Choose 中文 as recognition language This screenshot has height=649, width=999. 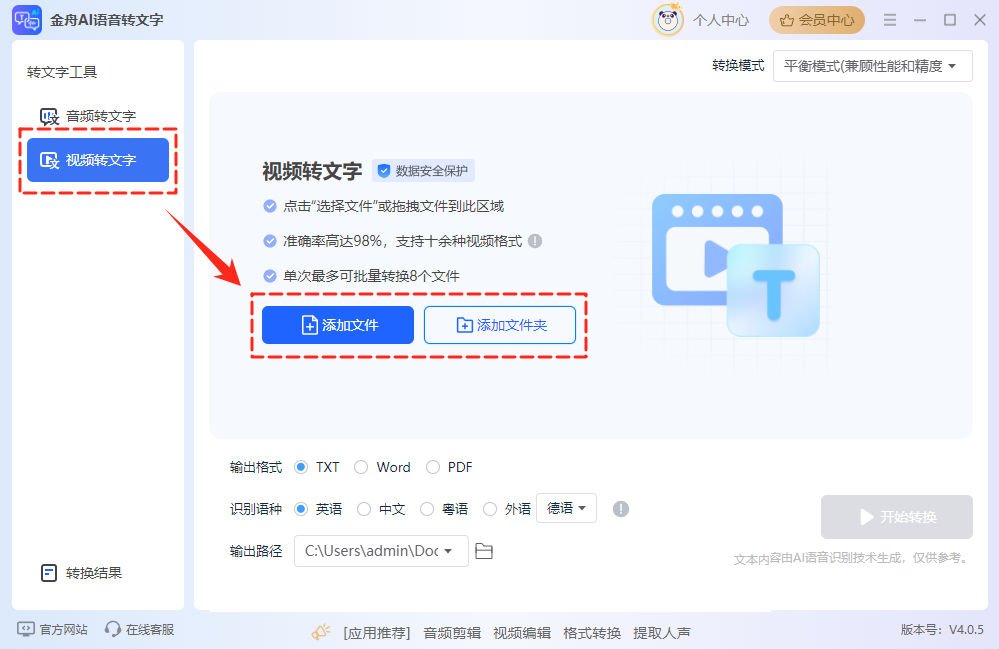coord(365,509)
